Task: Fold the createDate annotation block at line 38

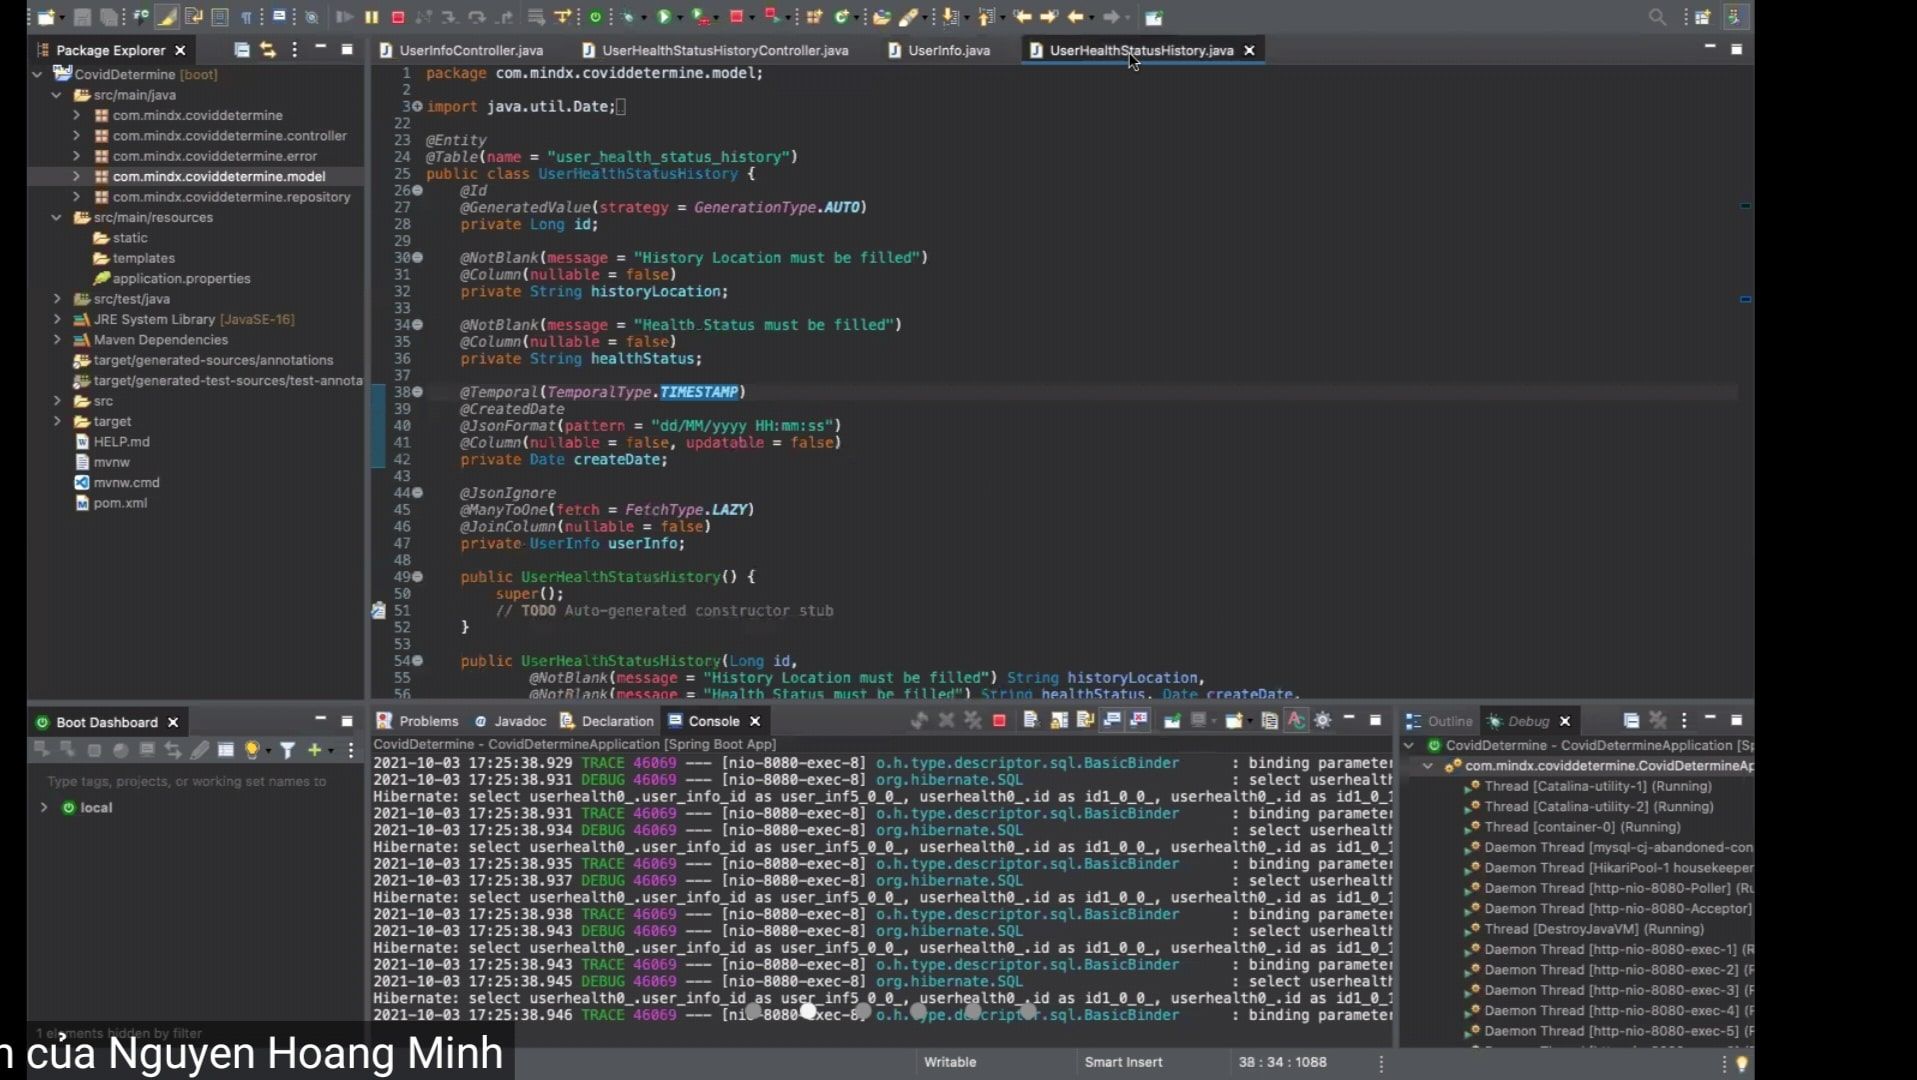Action: pos(418,392)
